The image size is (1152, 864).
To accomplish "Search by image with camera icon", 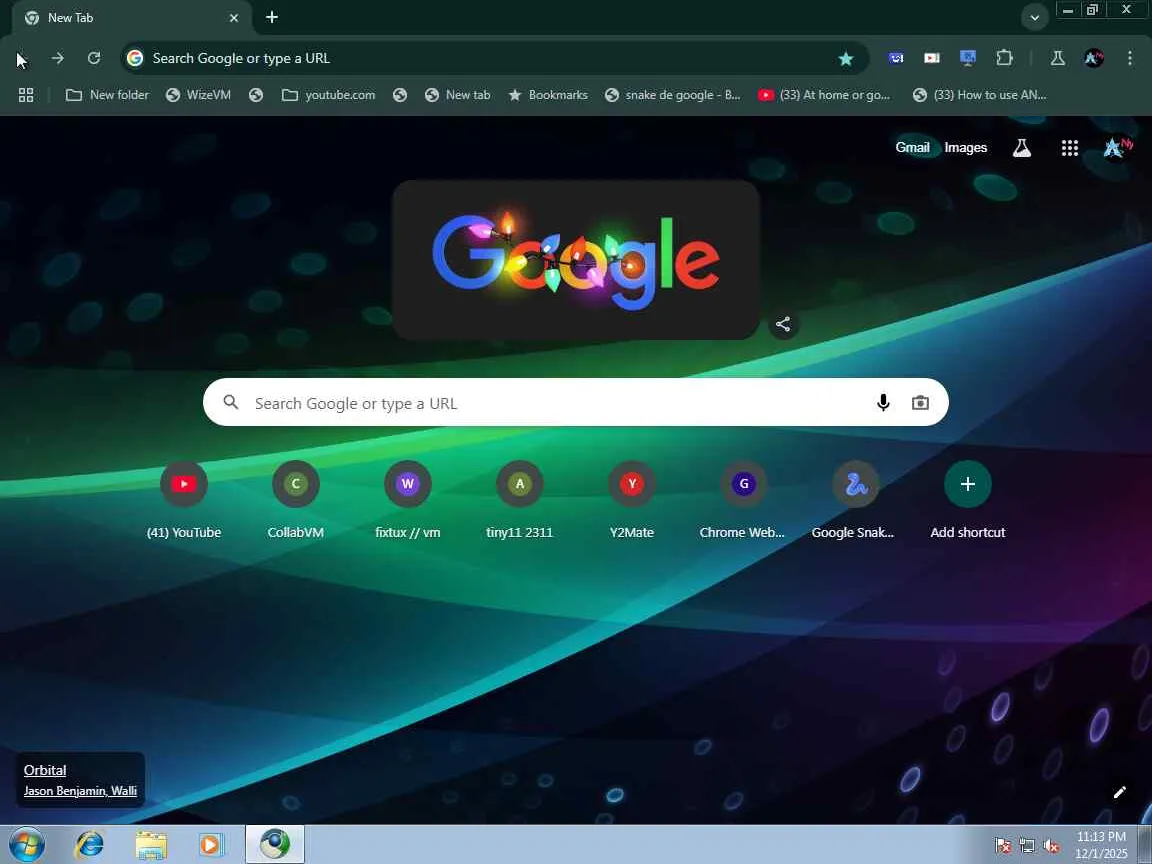I will [x=920, y=403].
